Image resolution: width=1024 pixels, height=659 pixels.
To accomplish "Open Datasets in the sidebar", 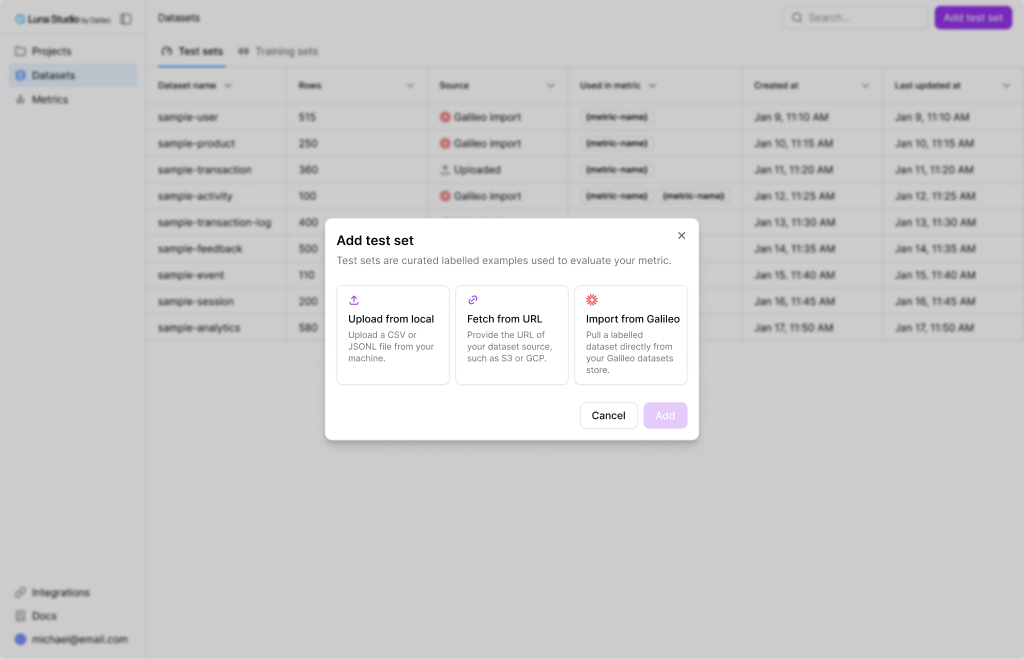I will click(x=73, y=75).
